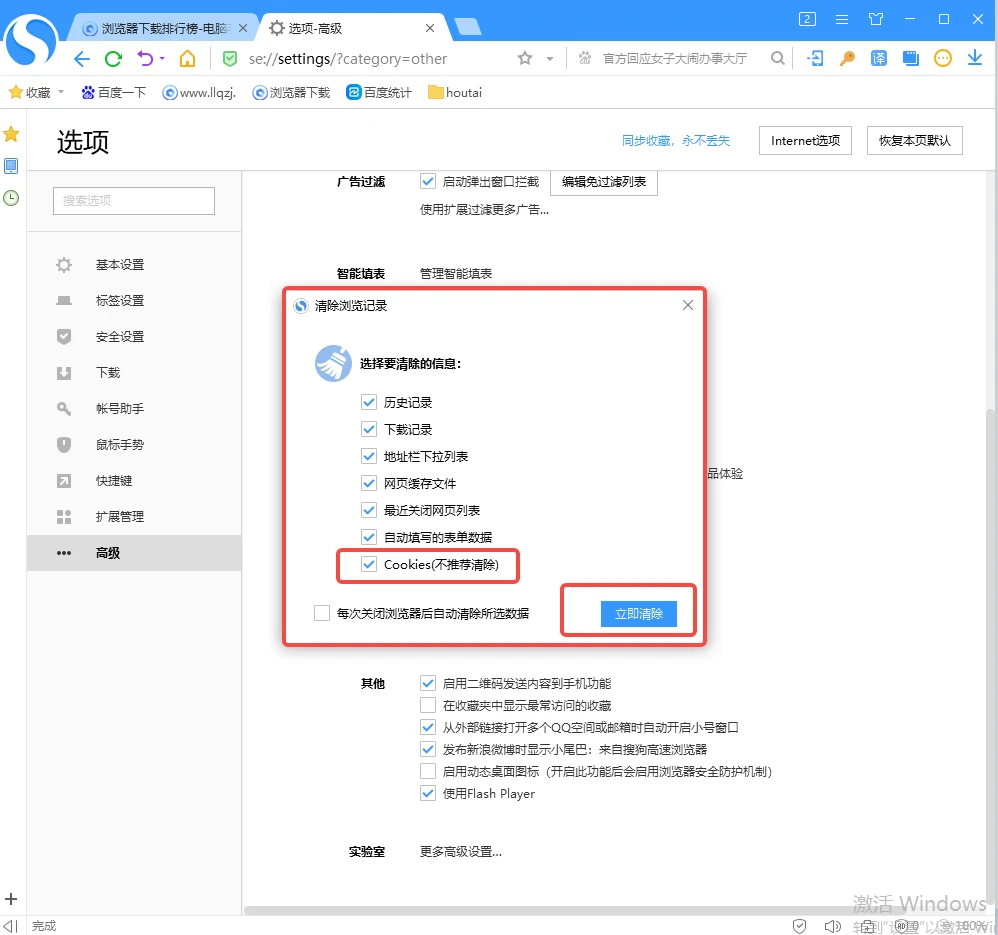
Task: Click the window count icon showing 2
Action: (x=807, y=19)
